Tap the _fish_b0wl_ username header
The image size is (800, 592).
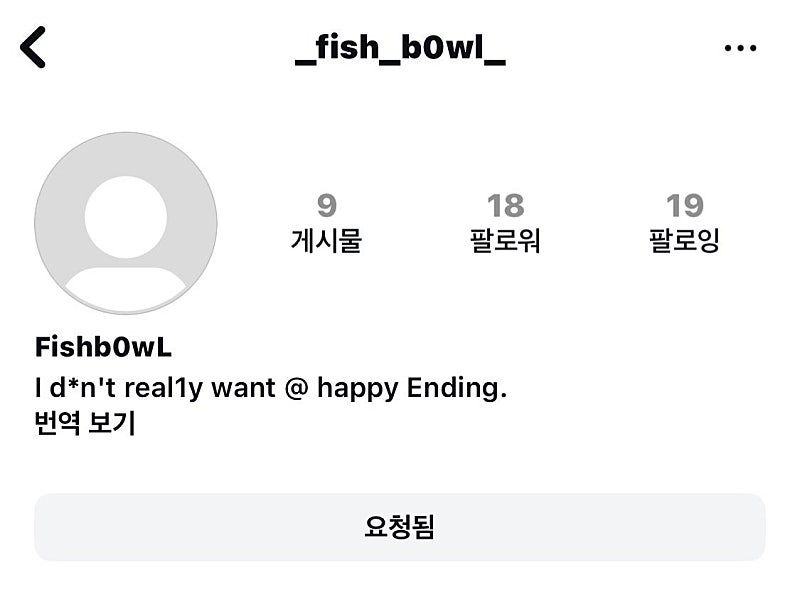401,48
